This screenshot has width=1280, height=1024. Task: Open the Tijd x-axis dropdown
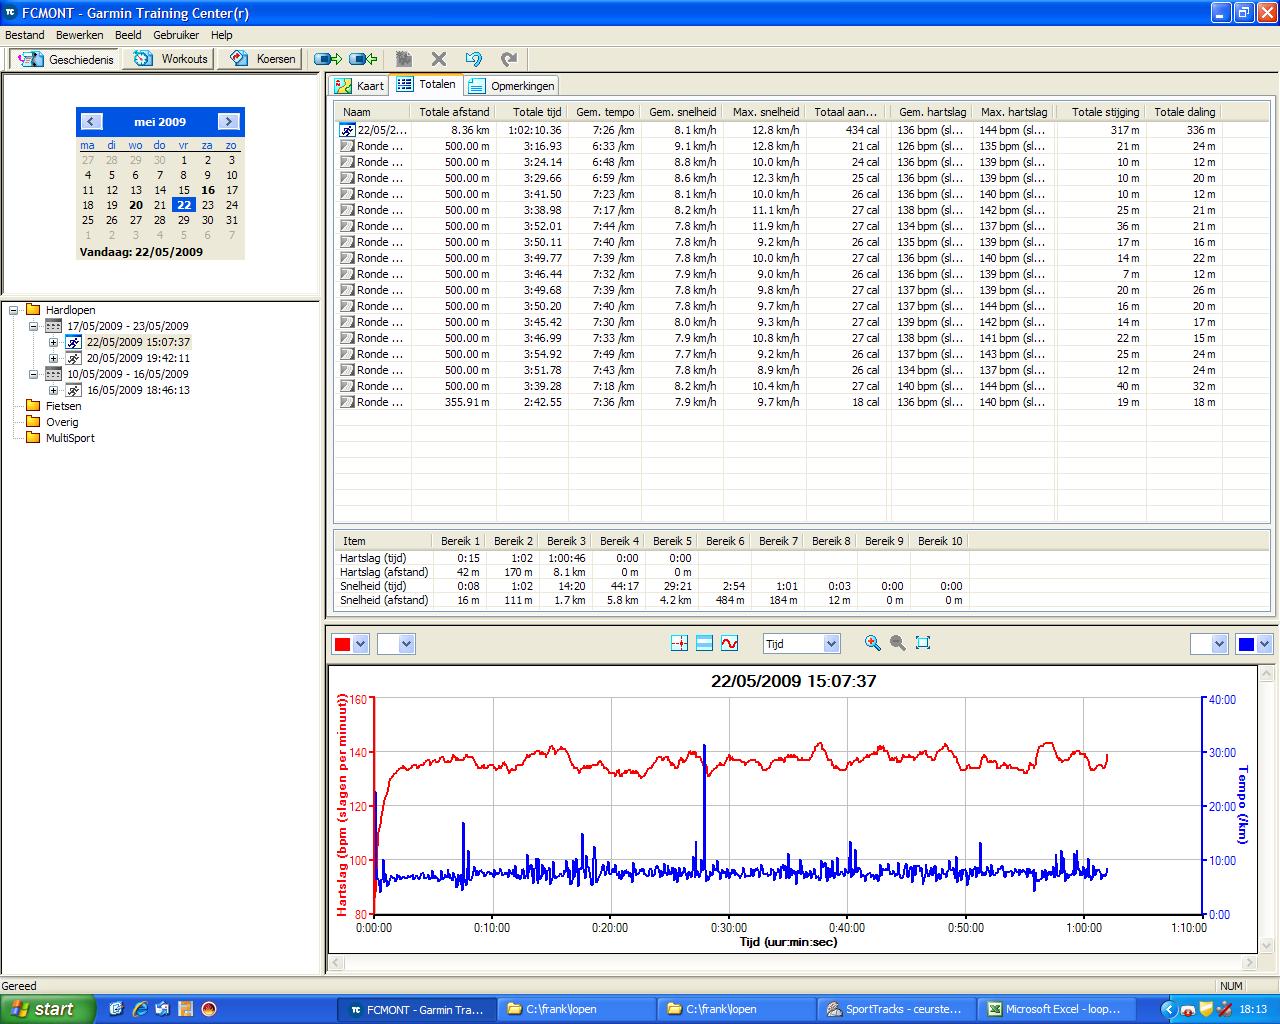pos(831,644)
